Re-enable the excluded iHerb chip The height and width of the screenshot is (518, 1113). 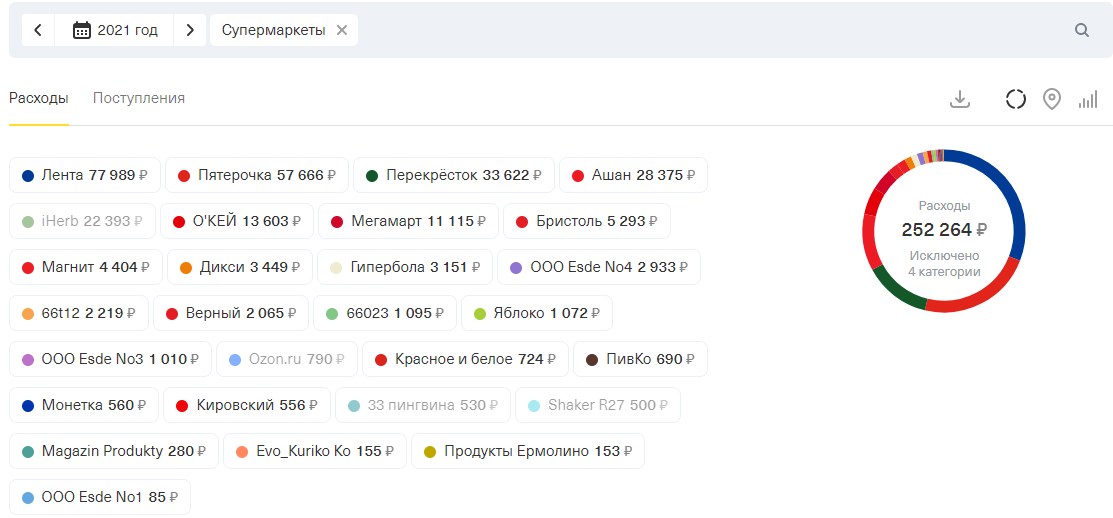point(82,221)
